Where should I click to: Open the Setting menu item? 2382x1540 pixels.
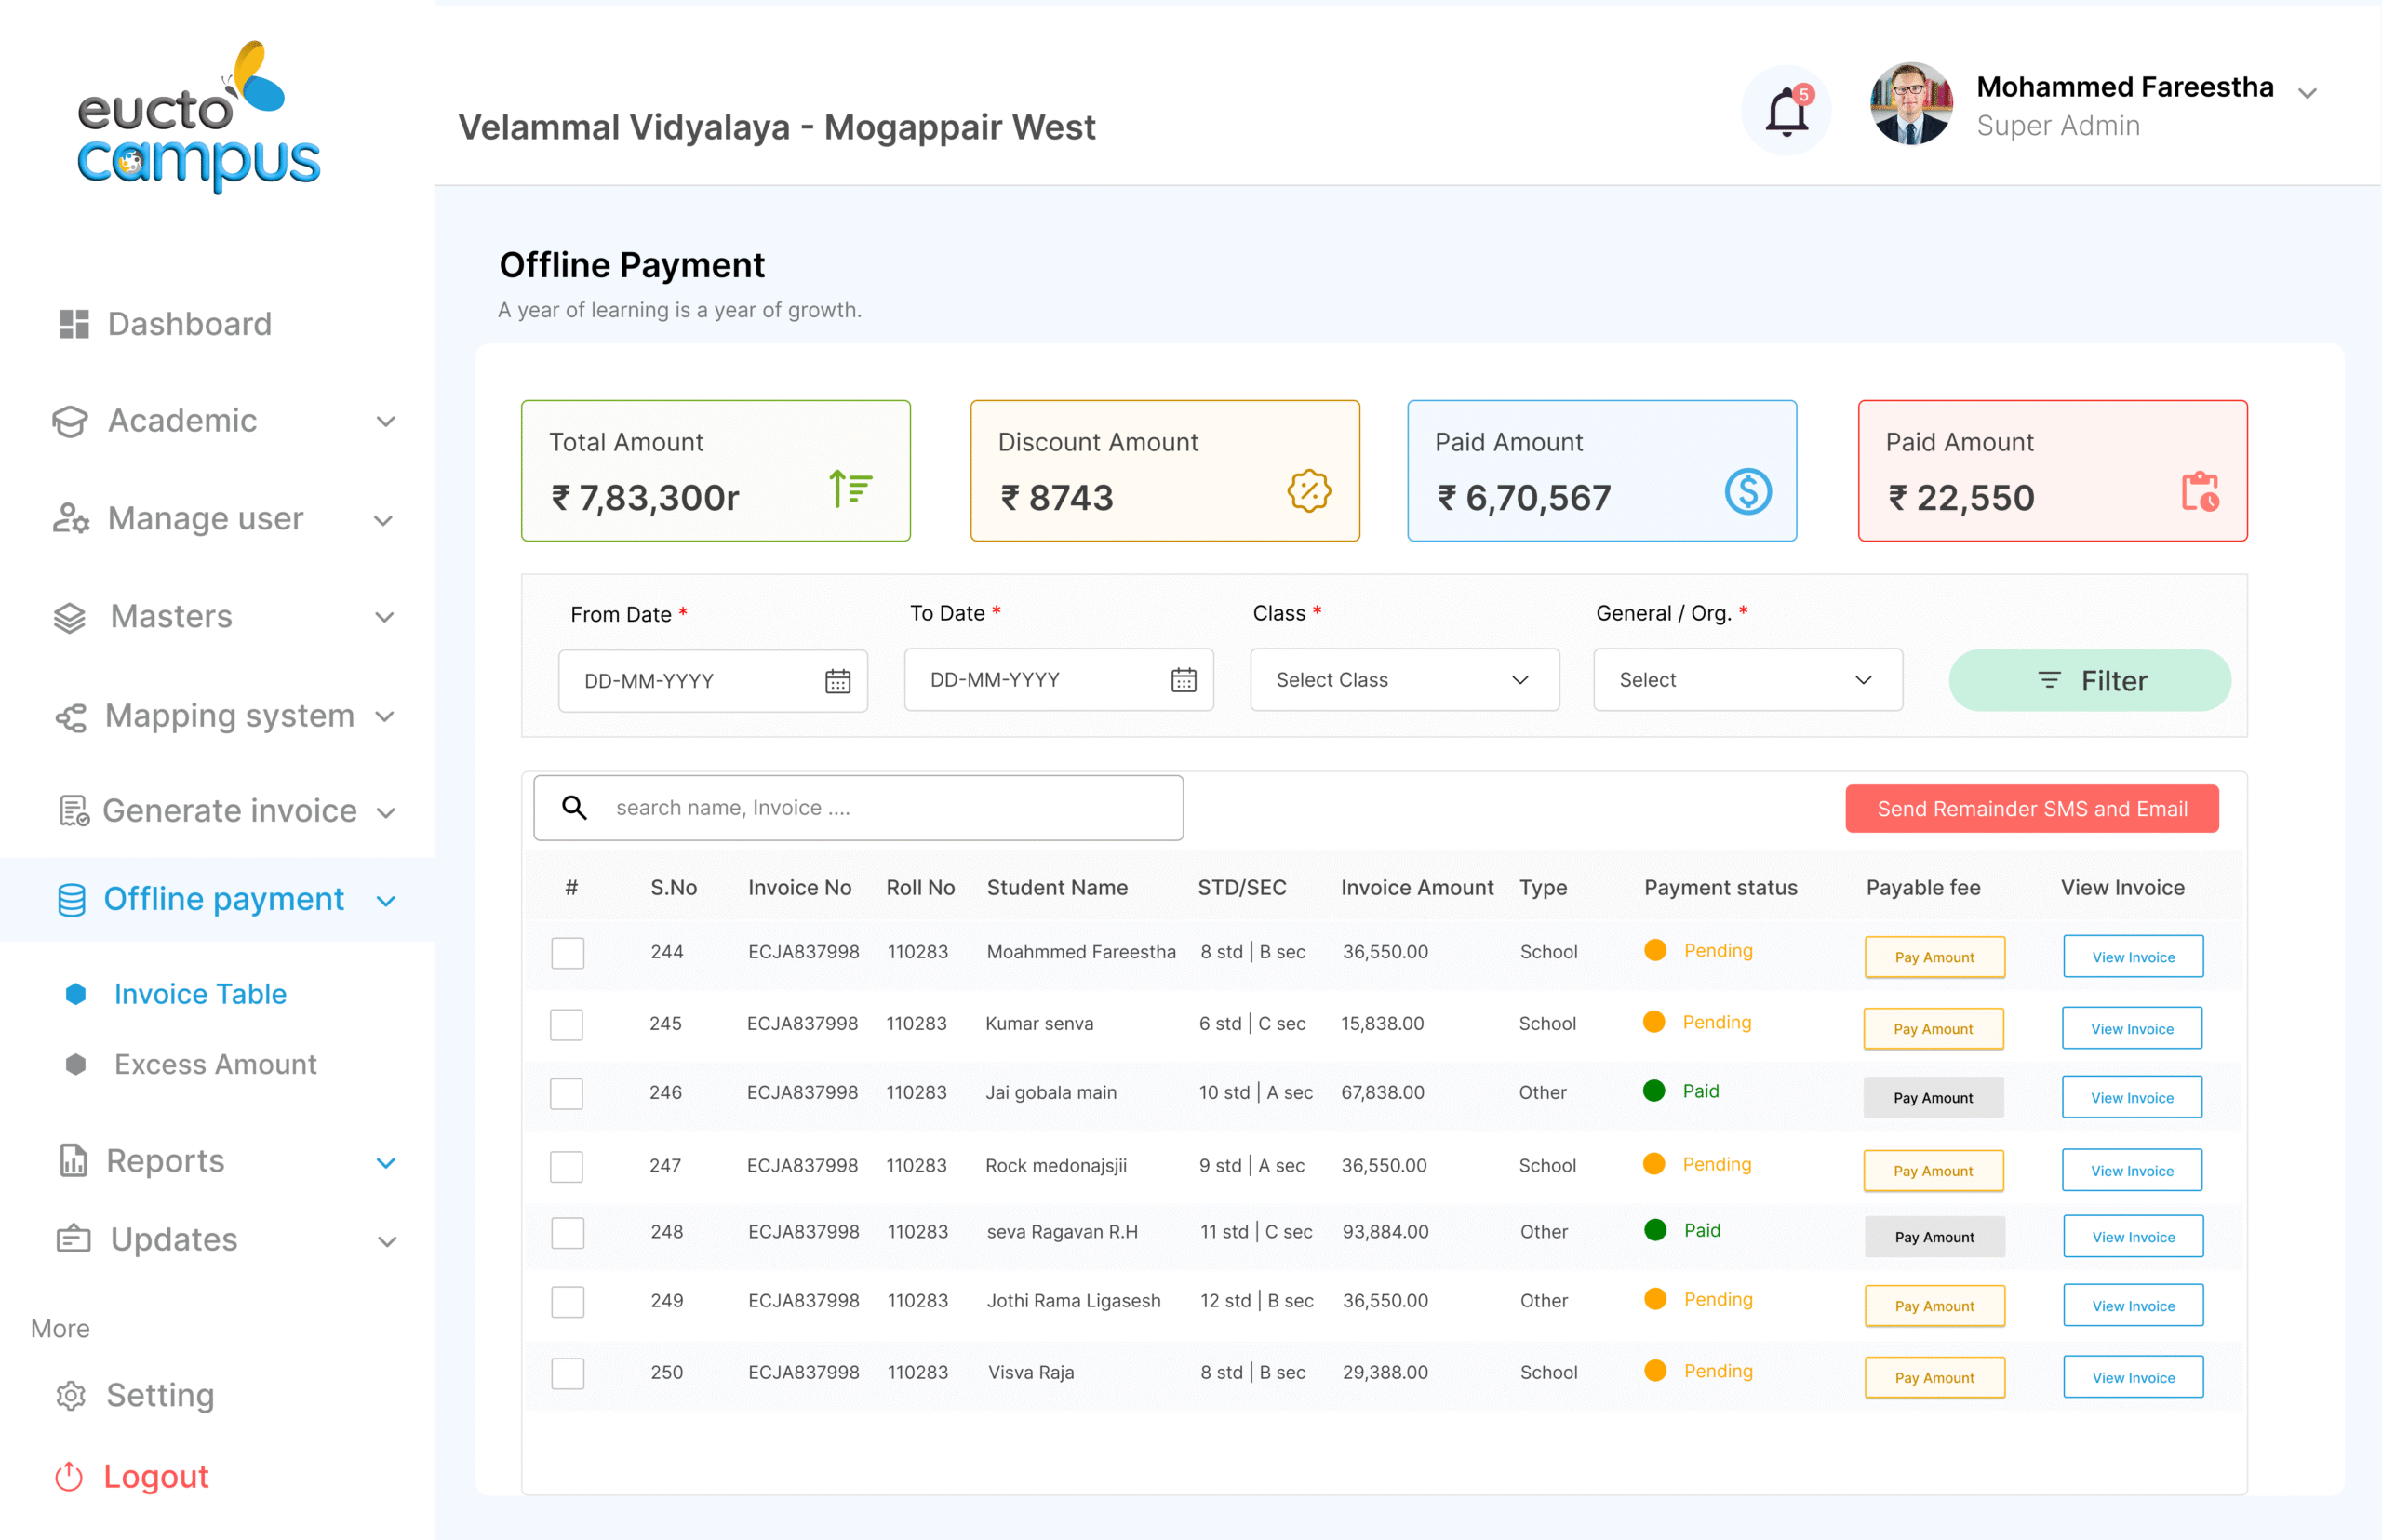coord(160,1395)
